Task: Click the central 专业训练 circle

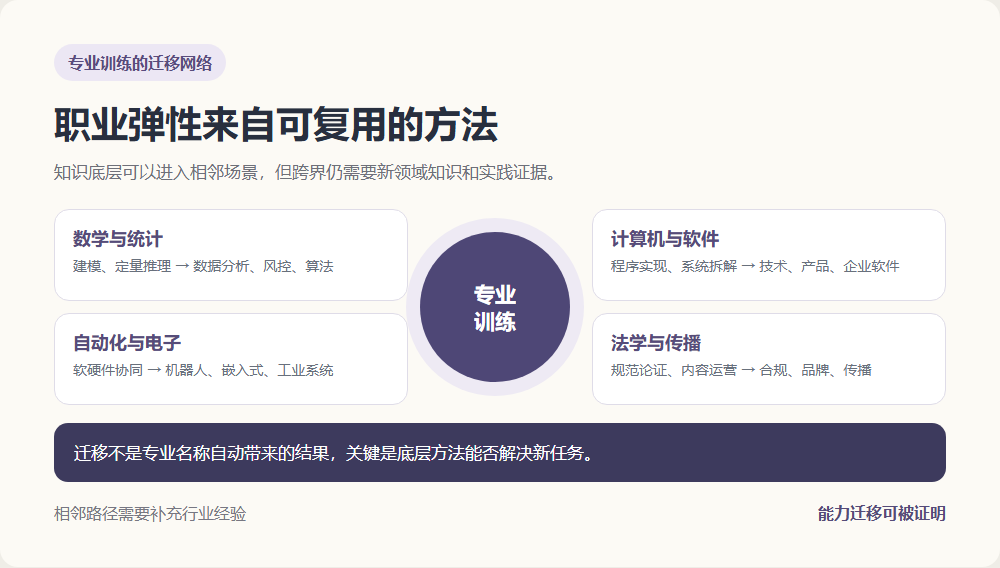Action: click(495, 307)
